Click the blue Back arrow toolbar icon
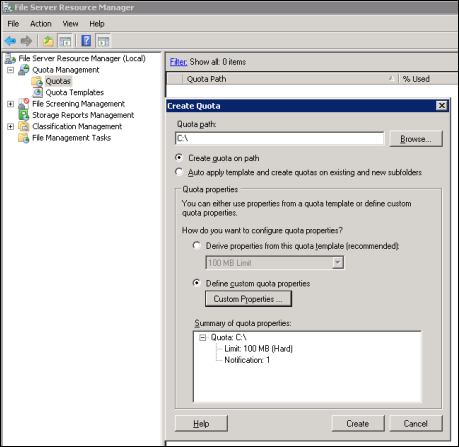Image resolution: width=459 pixels, height=447 pixels. point(10,41)
